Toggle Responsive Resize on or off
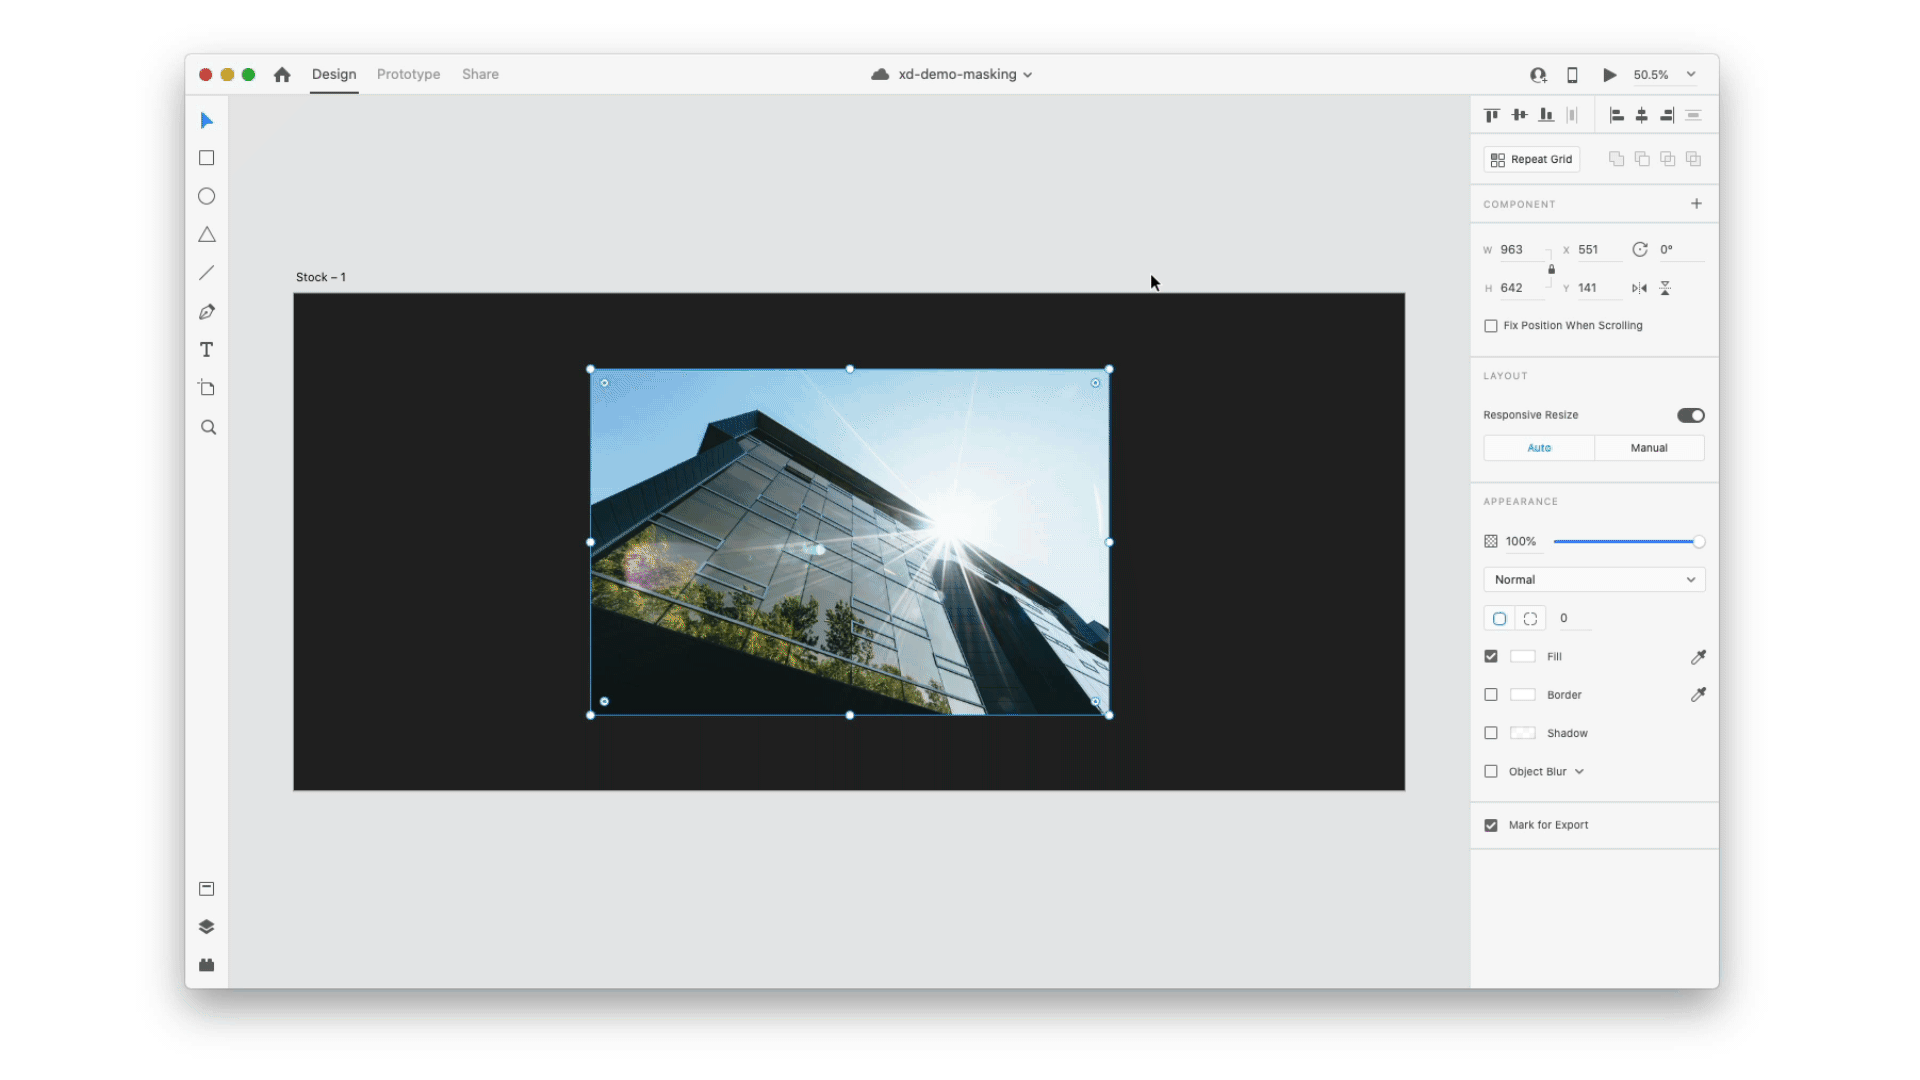 (1689, 415)
